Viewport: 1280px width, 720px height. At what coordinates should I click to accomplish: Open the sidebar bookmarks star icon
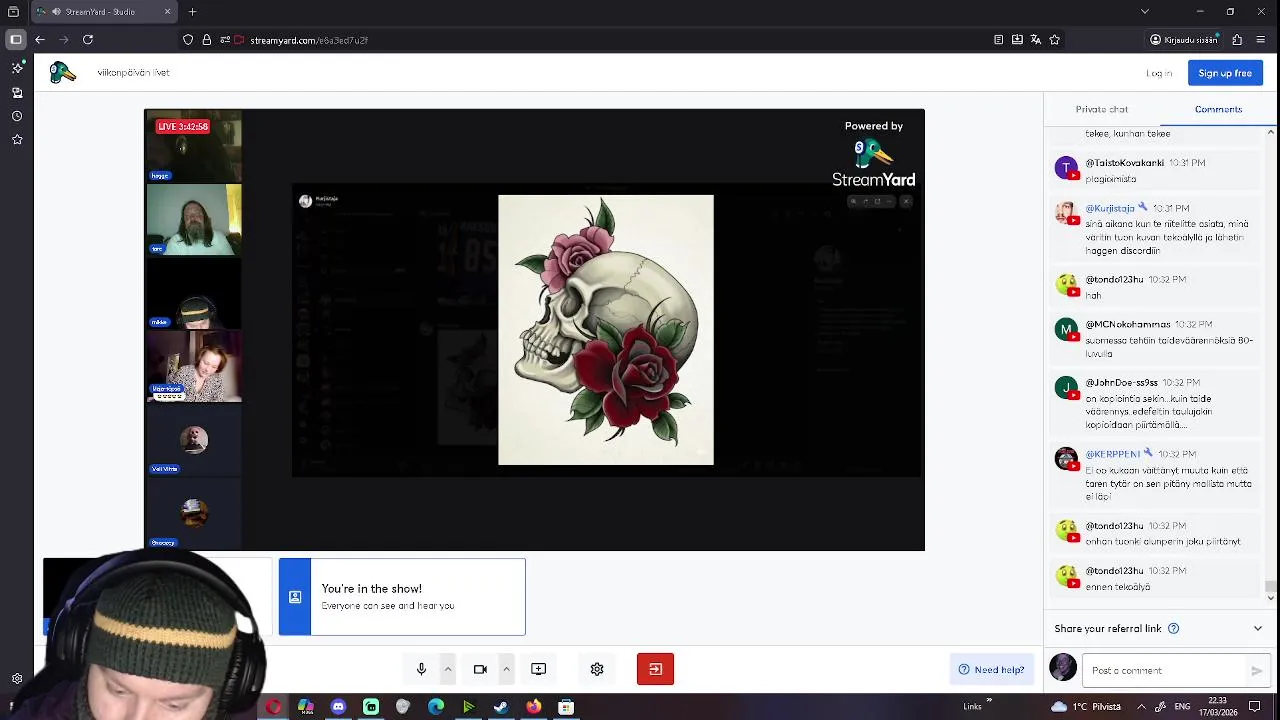pos(17,140)
